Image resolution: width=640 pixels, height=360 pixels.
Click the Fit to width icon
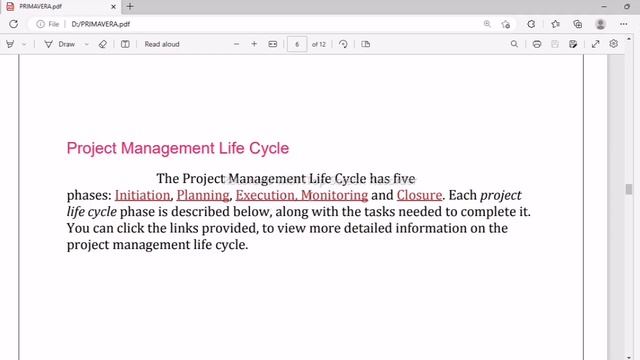[273, 44]
